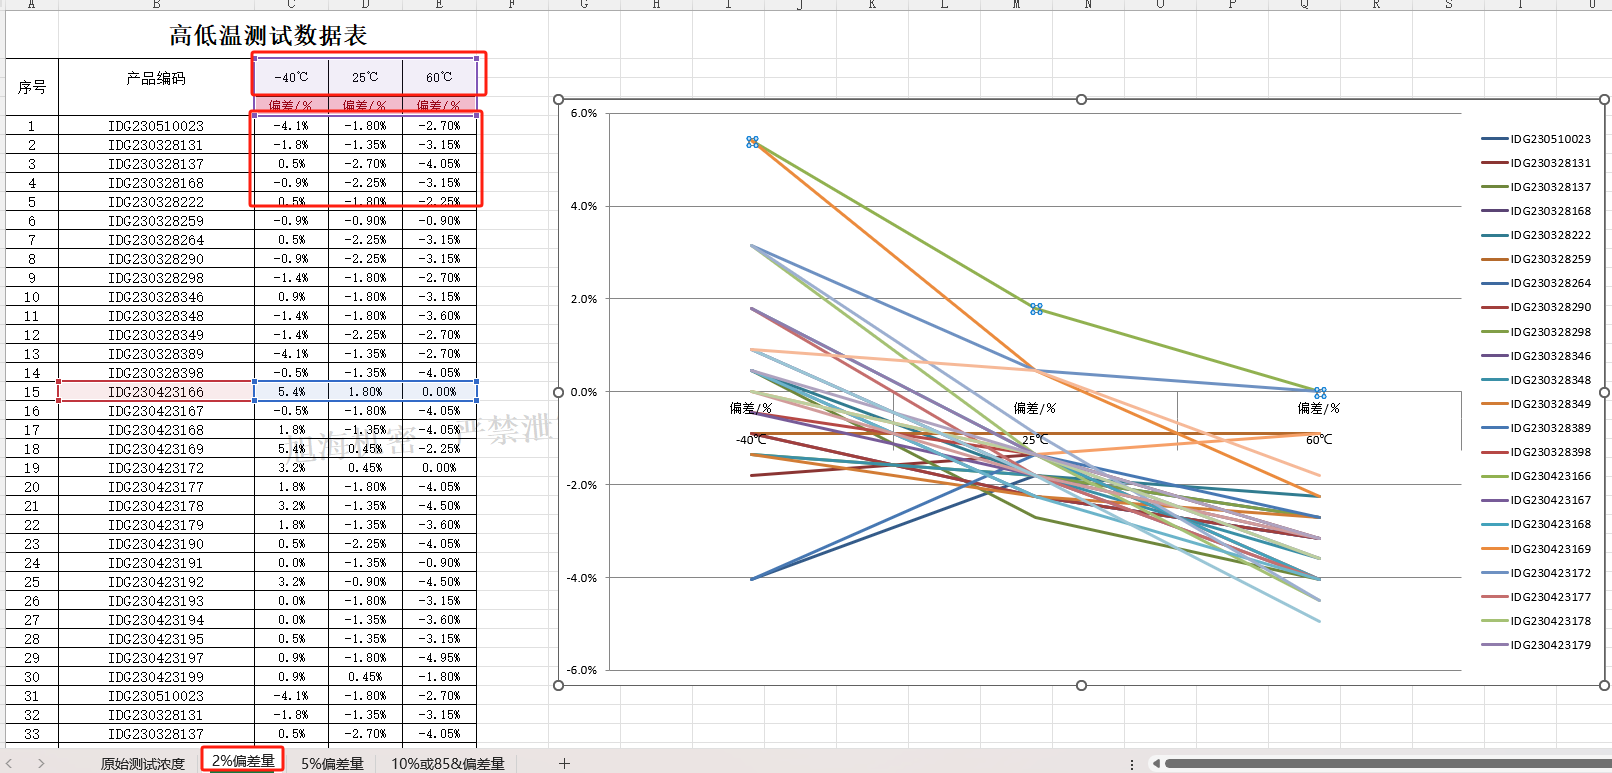Image resolution: width=1612 pixels, height=773 pixels.
Task: Select product code IDG230510023 in row 1
Action: click(x=156, y=126)
